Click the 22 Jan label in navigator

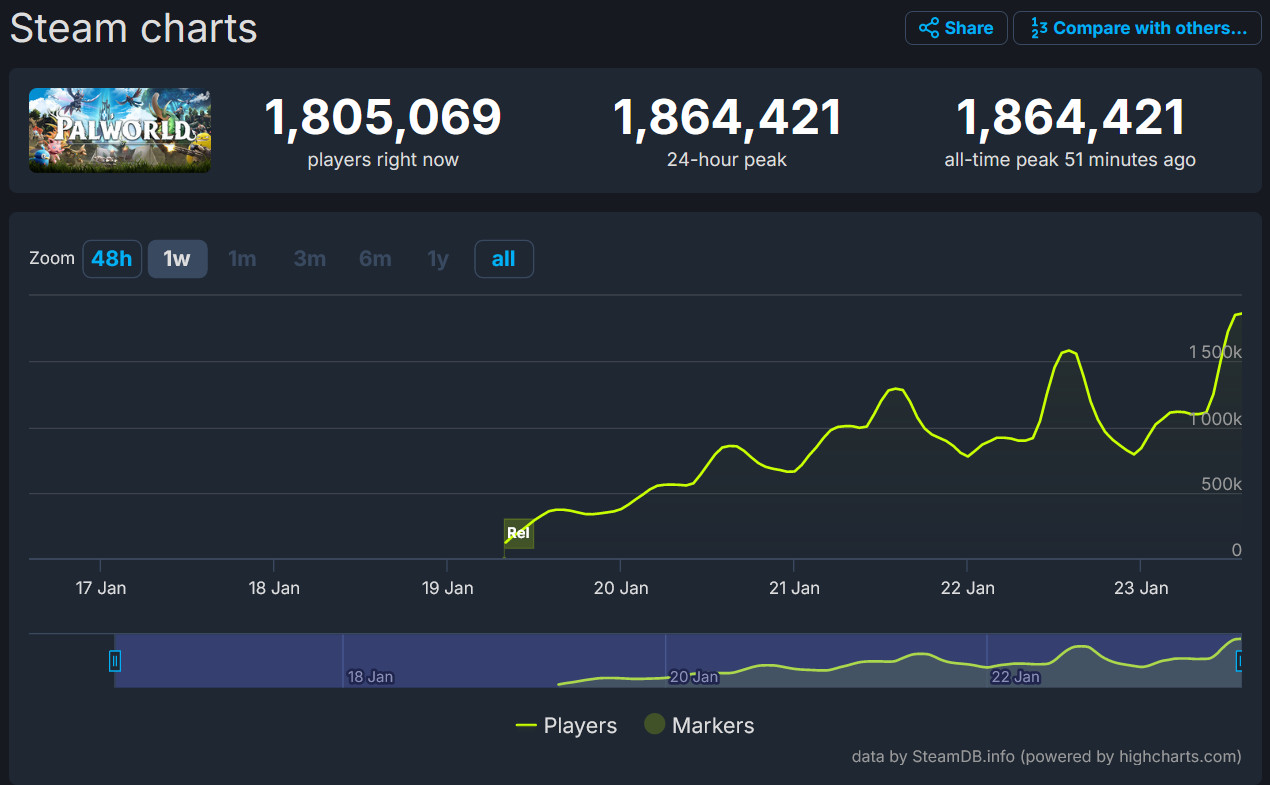coord(1015,677)
